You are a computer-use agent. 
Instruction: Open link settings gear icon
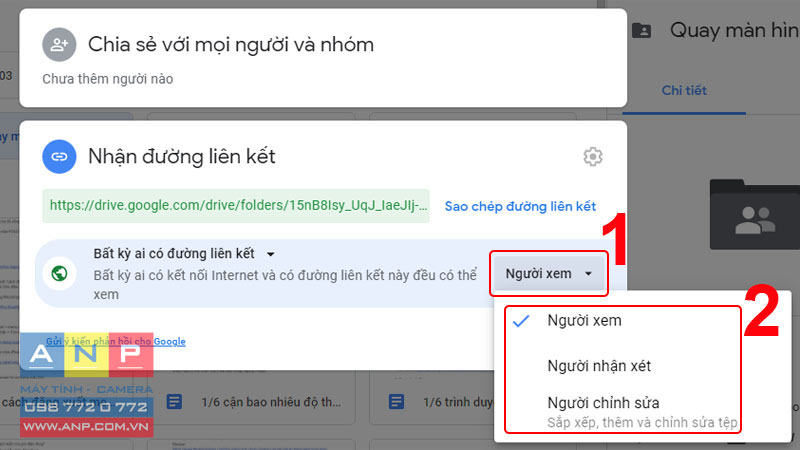coord(593,157)
